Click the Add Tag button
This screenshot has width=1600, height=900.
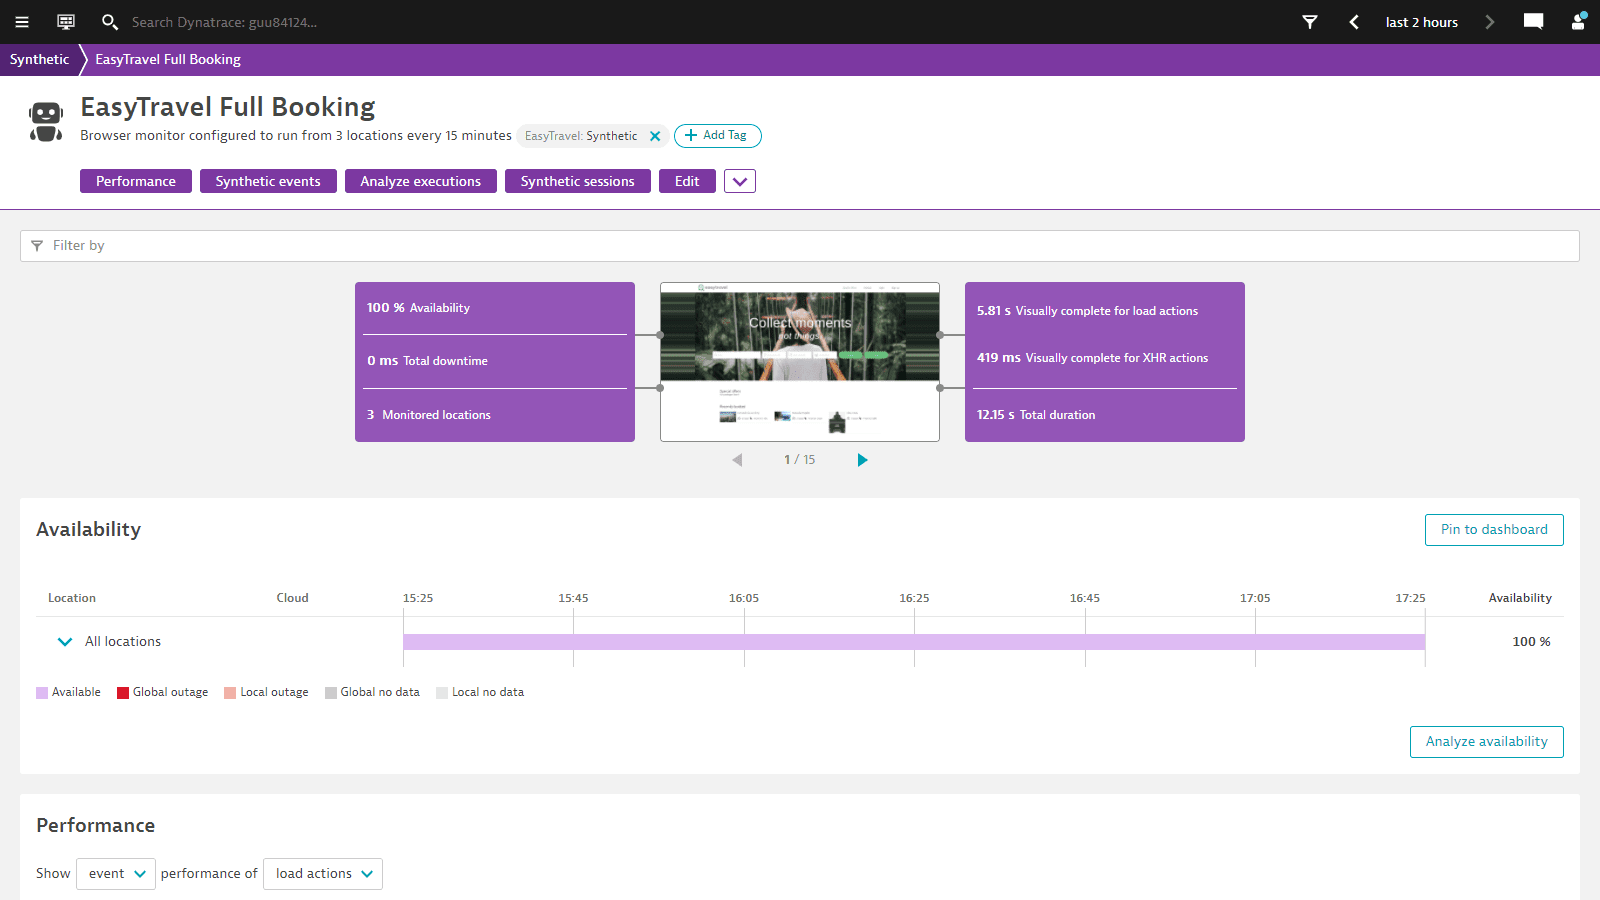pyautogui.click(x=718, y=136)
